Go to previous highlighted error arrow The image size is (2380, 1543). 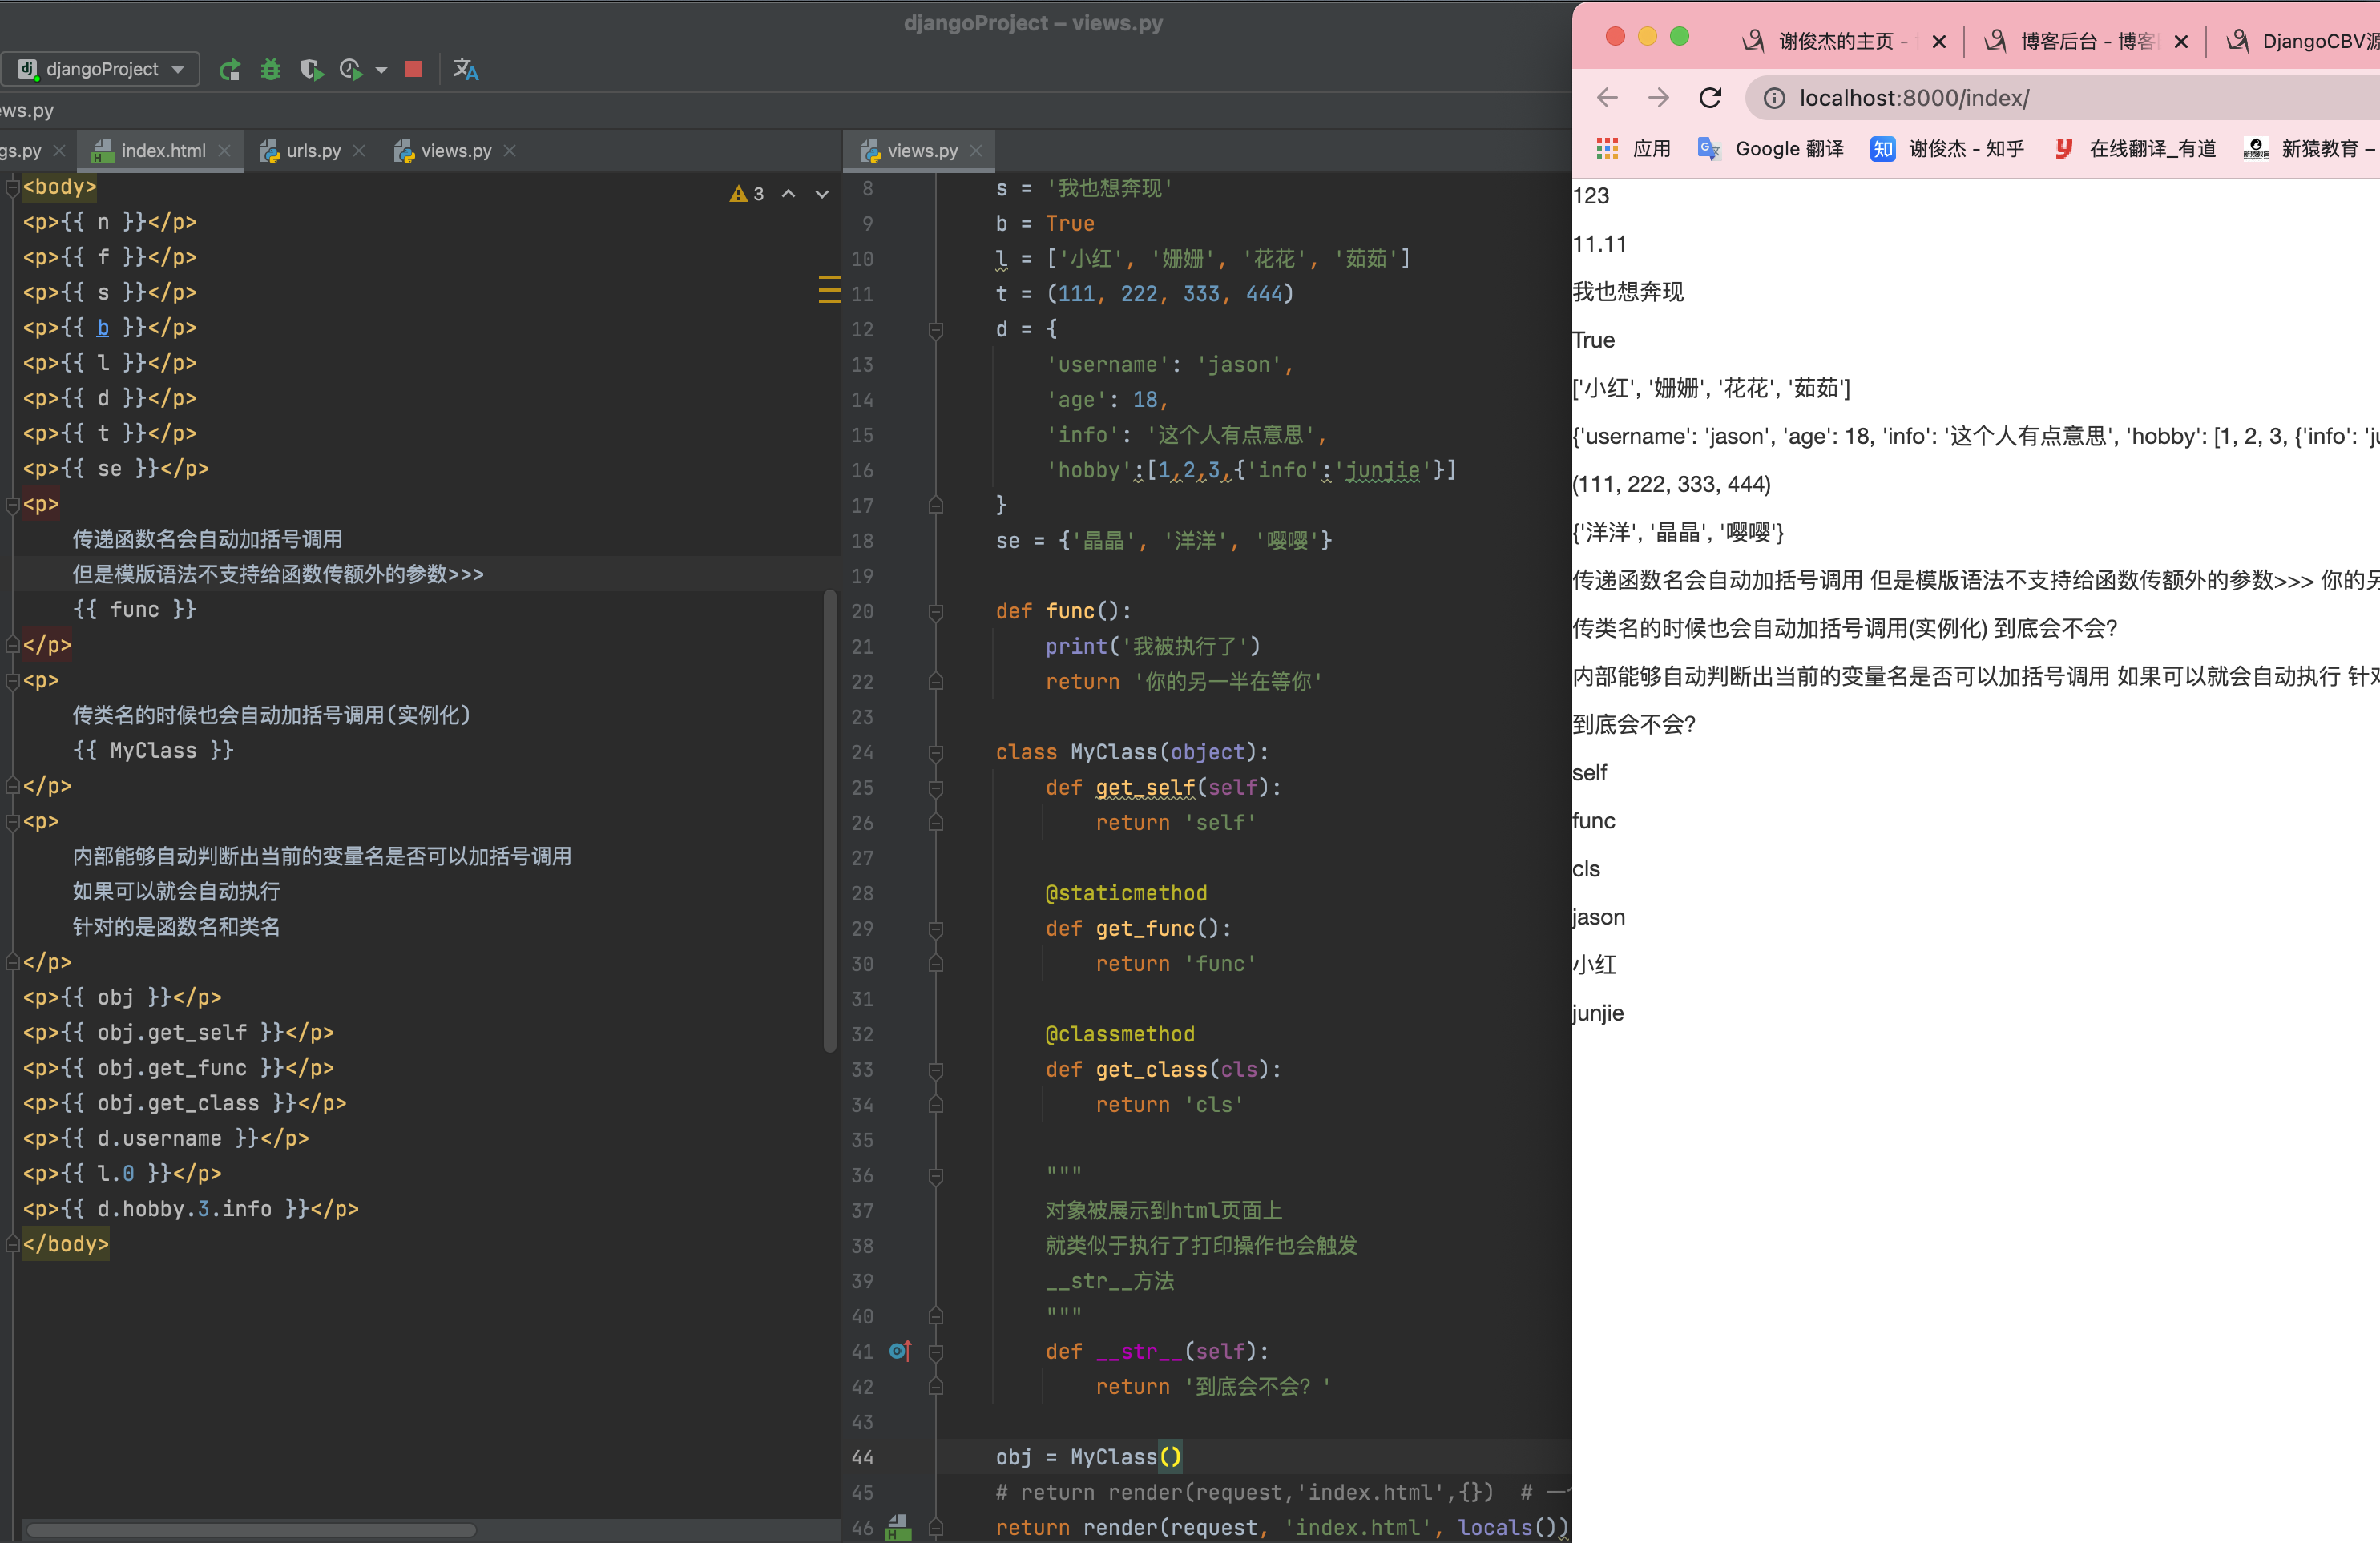point(789,194)
